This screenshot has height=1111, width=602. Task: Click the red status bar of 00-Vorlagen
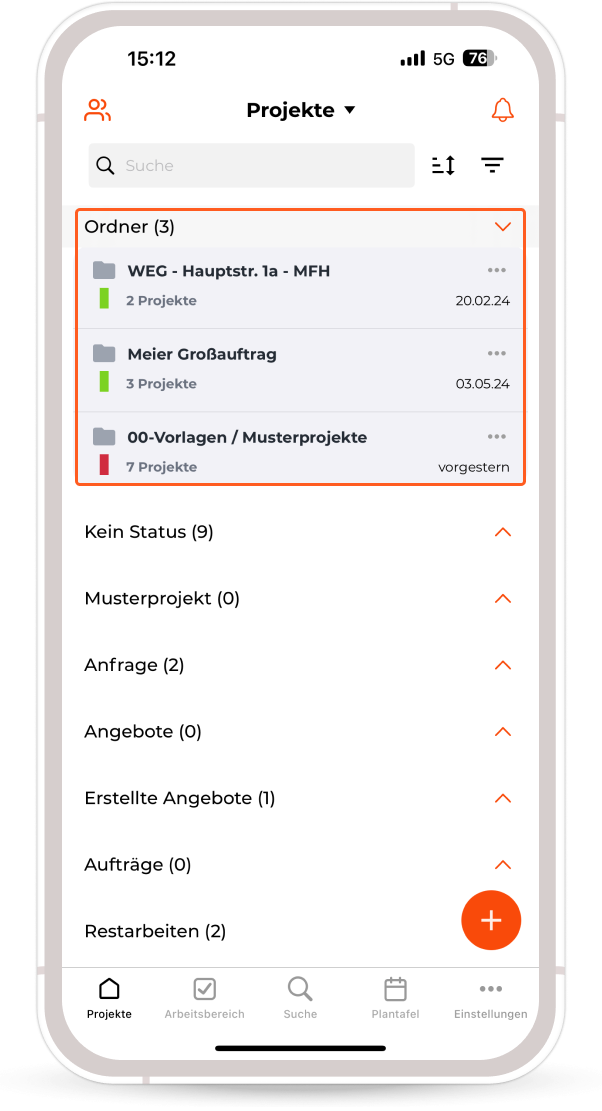[104, 465]
